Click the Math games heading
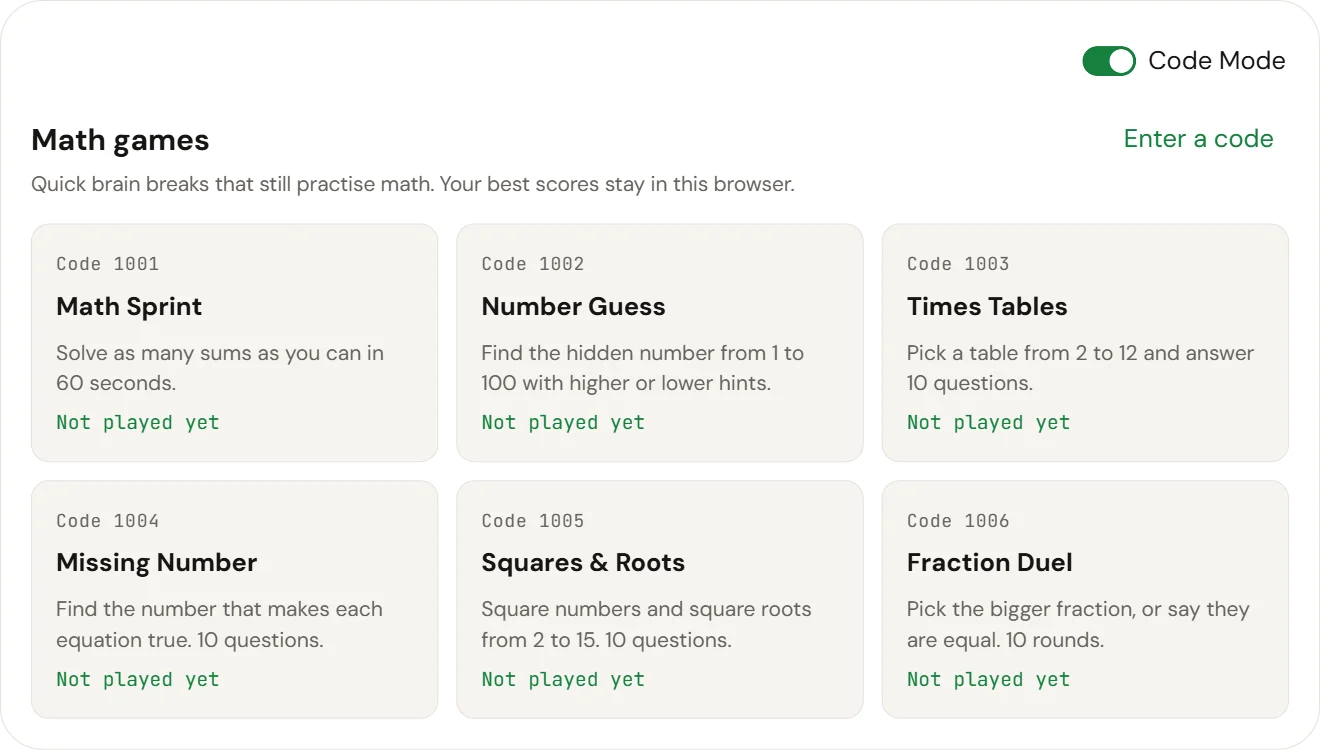Image resolution: width=1320 pixels, height=750 pixels. [x=120, y=140]
